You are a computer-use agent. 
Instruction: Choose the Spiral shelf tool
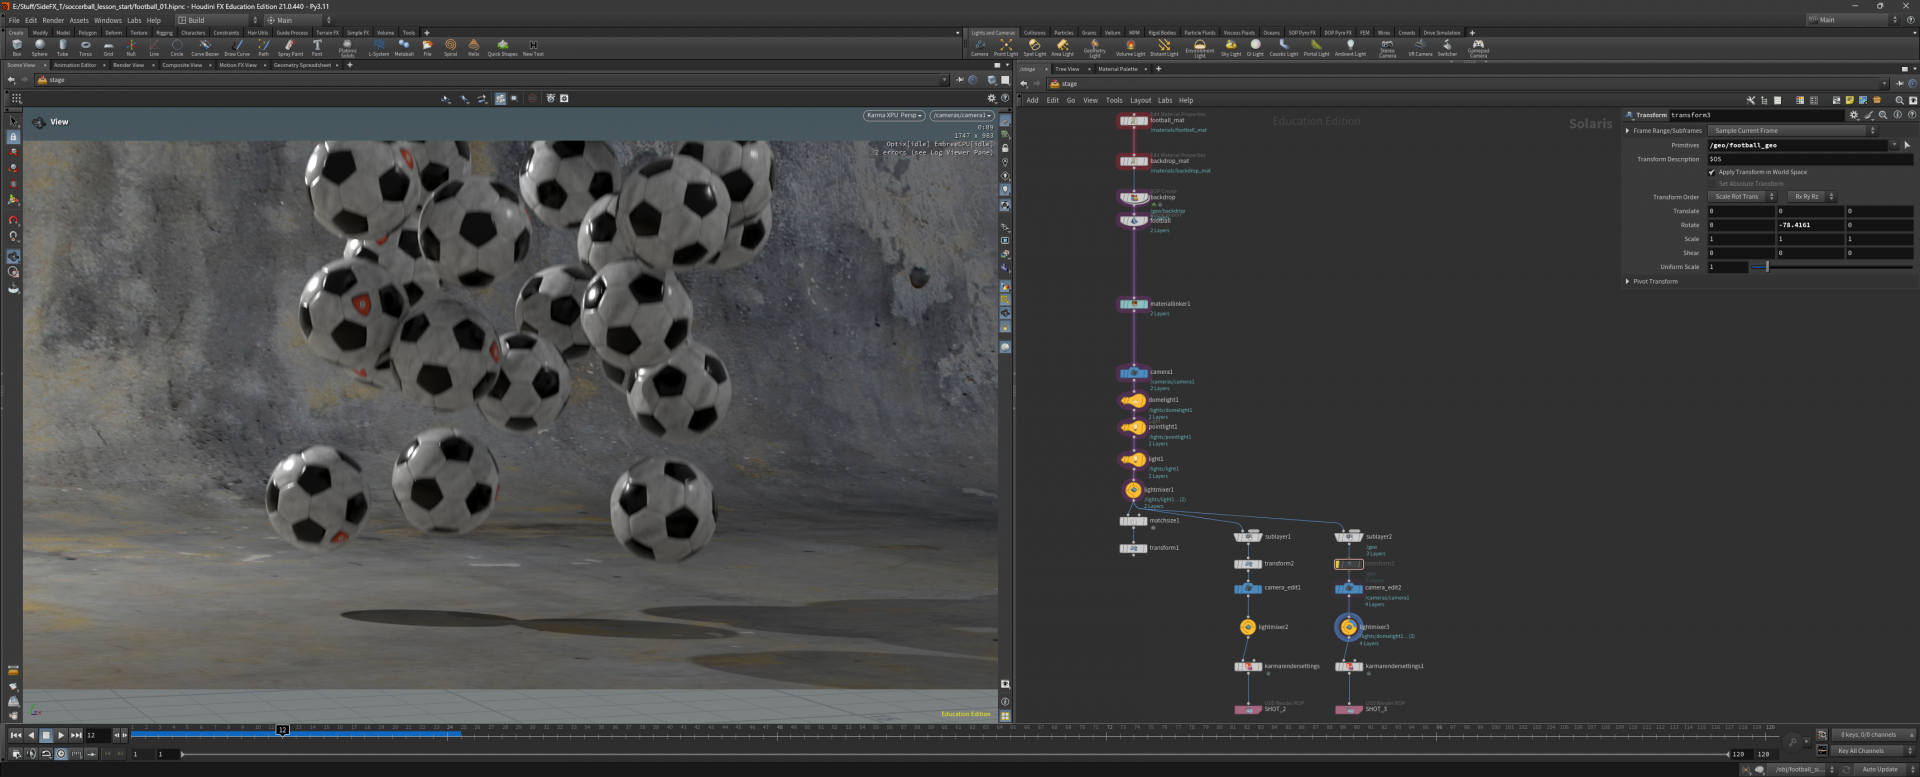click(450, 47)
